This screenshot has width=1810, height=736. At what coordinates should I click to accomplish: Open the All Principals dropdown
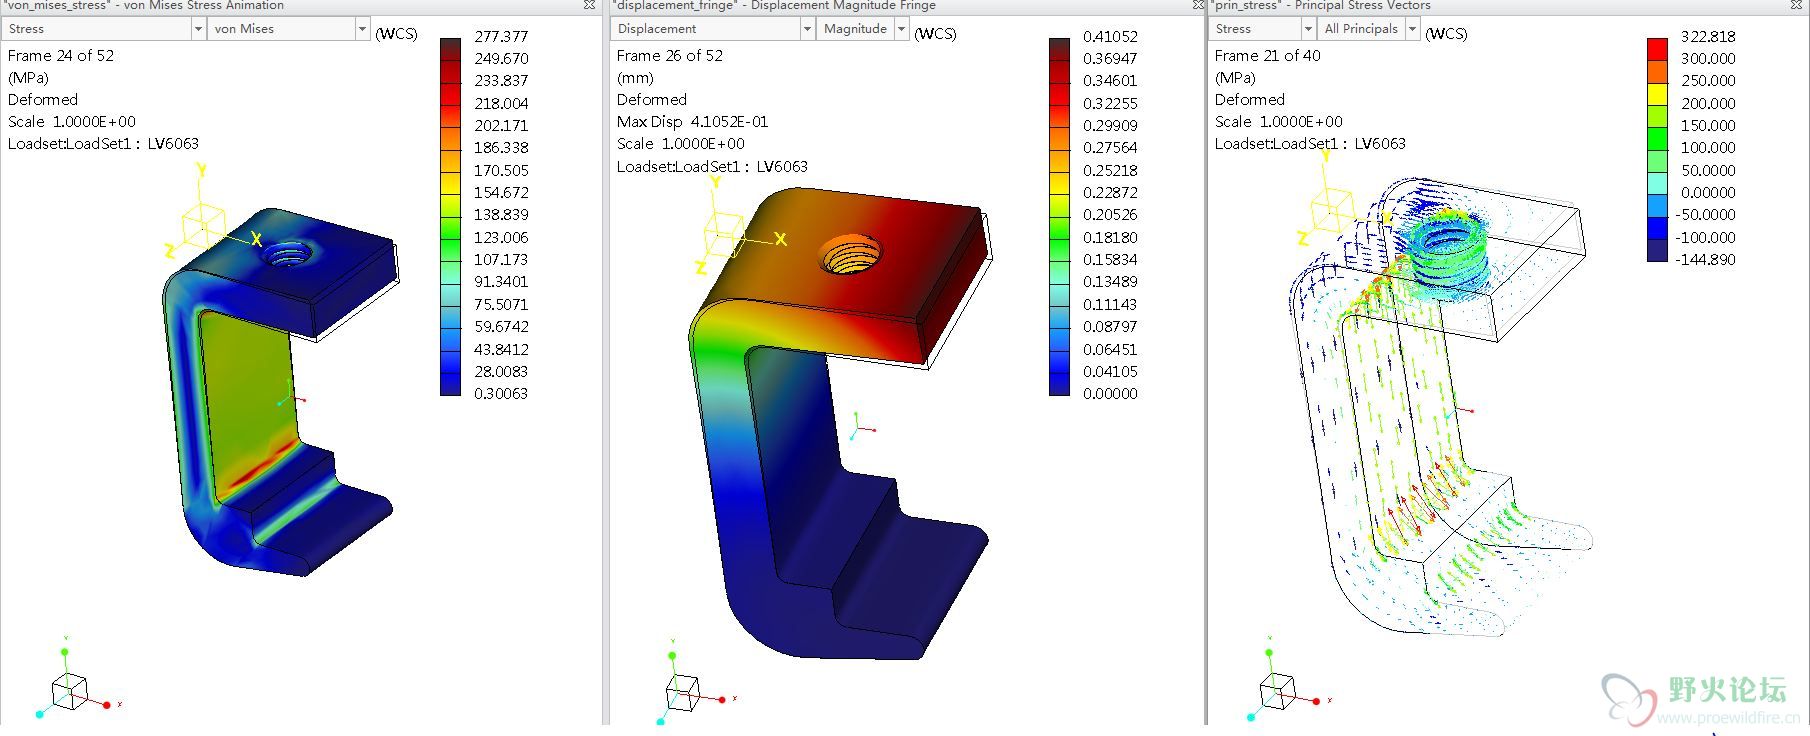pos(1412,29)
